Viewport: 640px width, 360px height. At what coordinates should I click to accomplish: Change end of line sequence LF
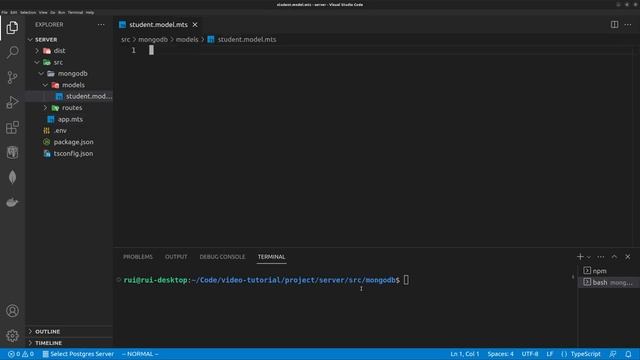(x=550, y=354)
